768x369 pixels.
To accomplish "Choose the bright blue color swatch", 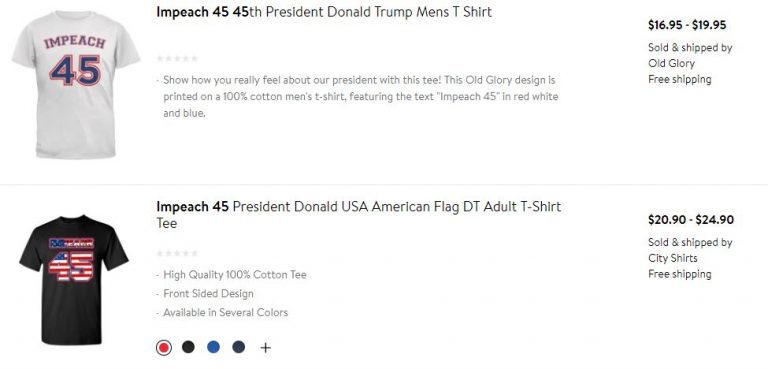I will pos(213,347).
